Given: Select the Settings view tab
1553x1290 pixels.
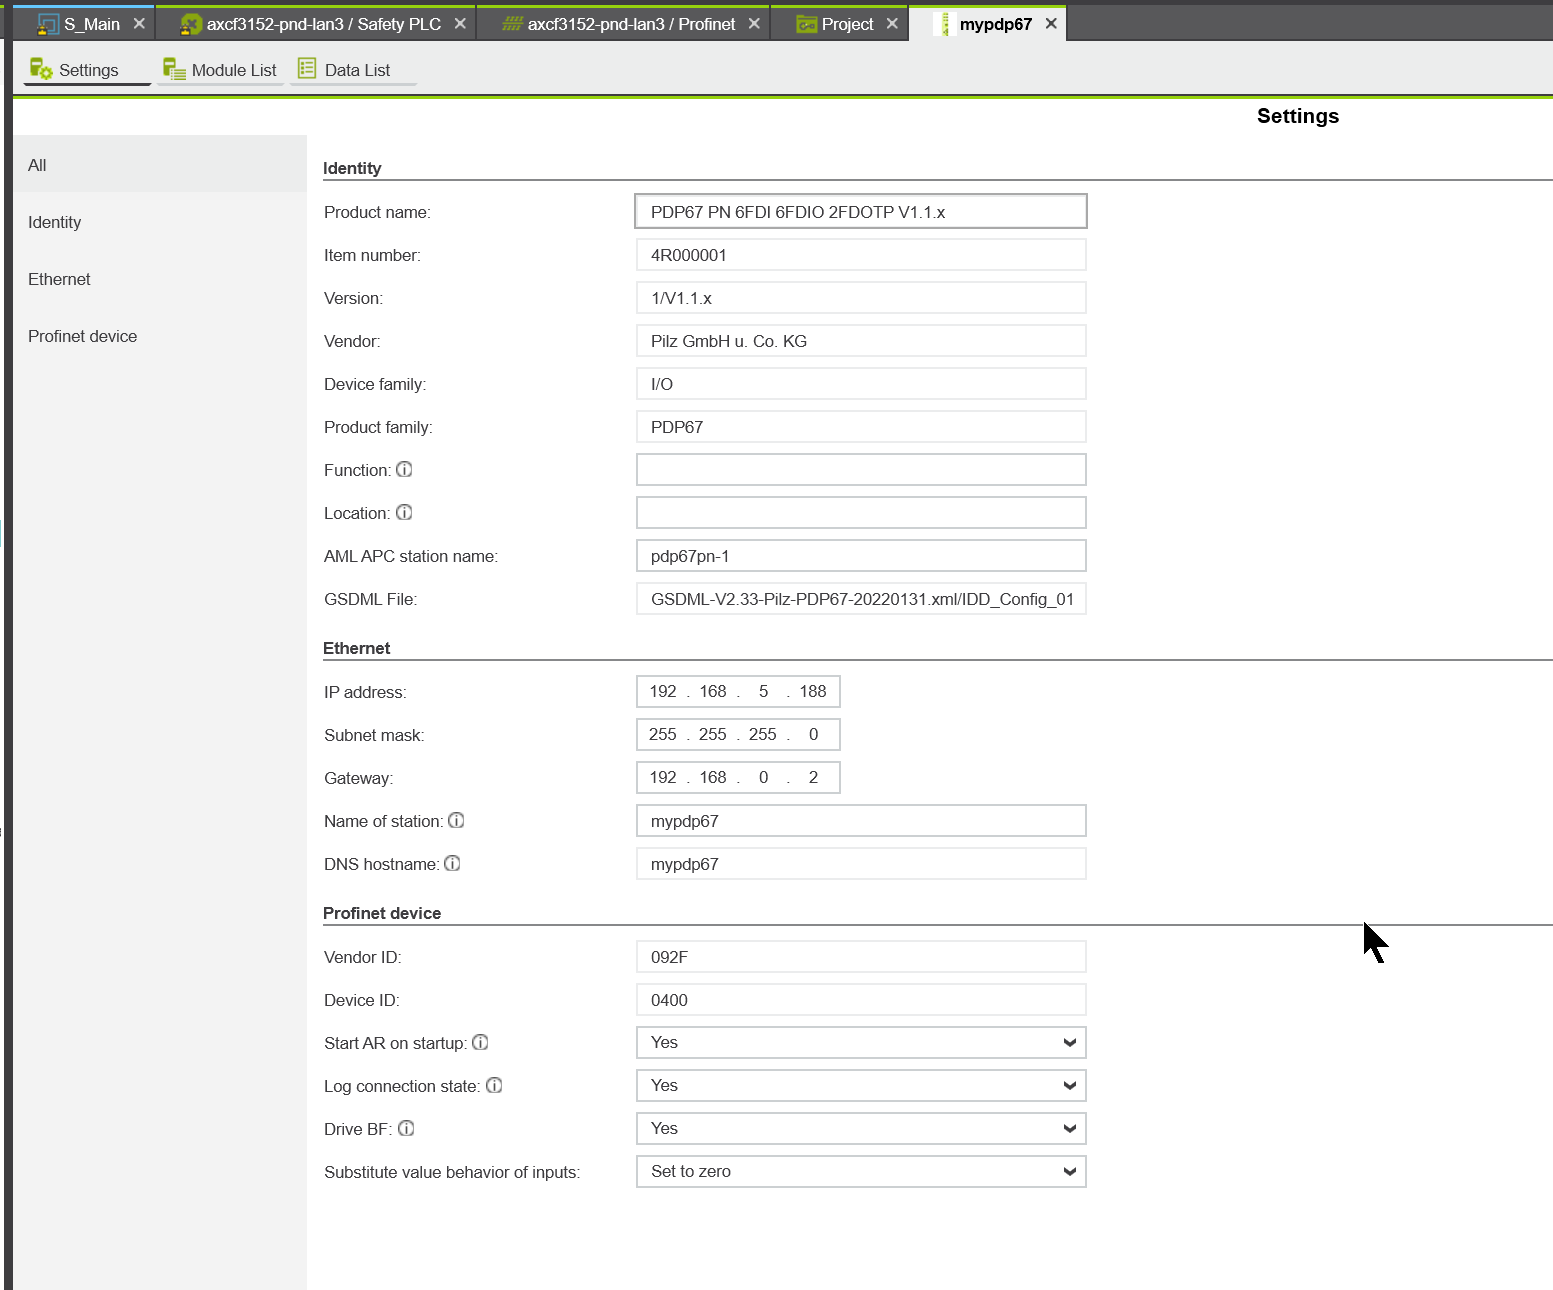Looking at the screenshot, I should click(87, 70).
